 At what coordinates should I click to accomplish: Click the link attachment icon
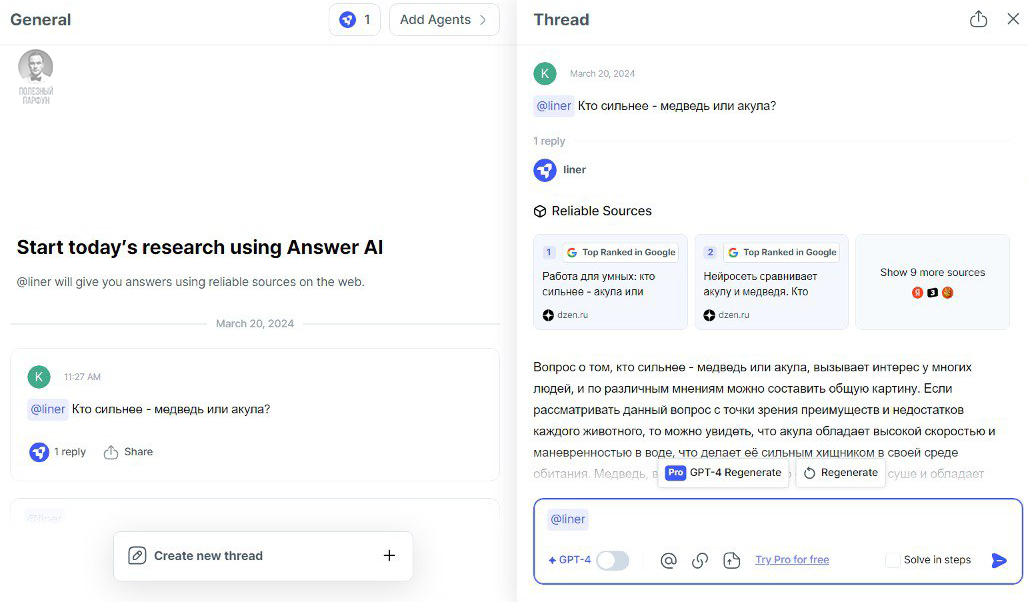(x=700, y=560)
